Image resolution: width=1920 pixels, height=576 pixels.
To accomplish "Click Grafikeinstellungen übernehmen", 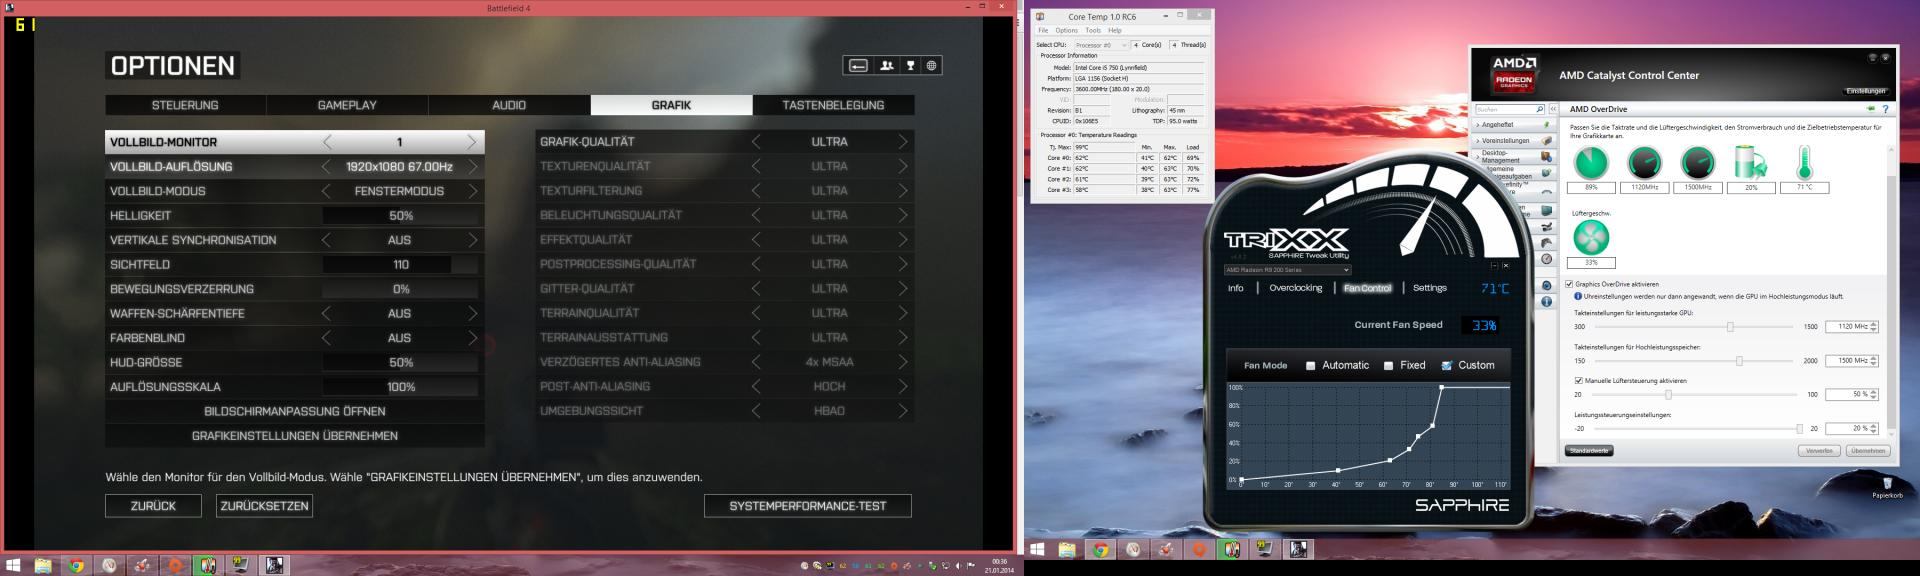I will click(295, 436).
